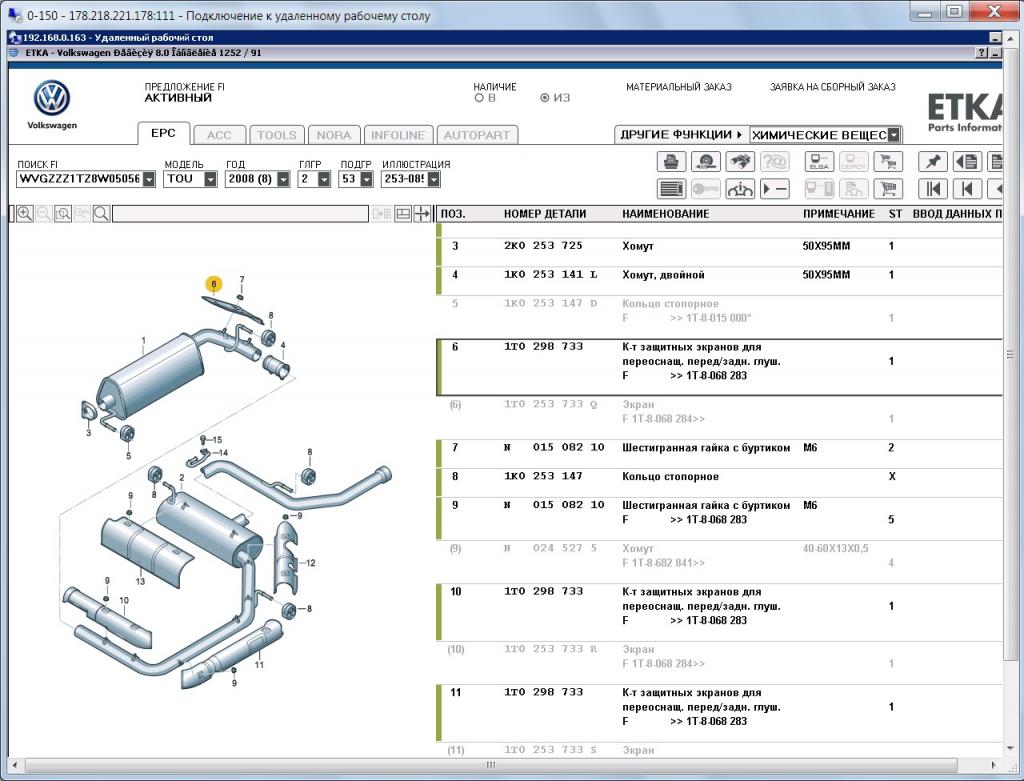Screen dimensions: 1024x781
Task: Open the ГЛГР dropdown showing 2
Action: [x=324, y=179]
